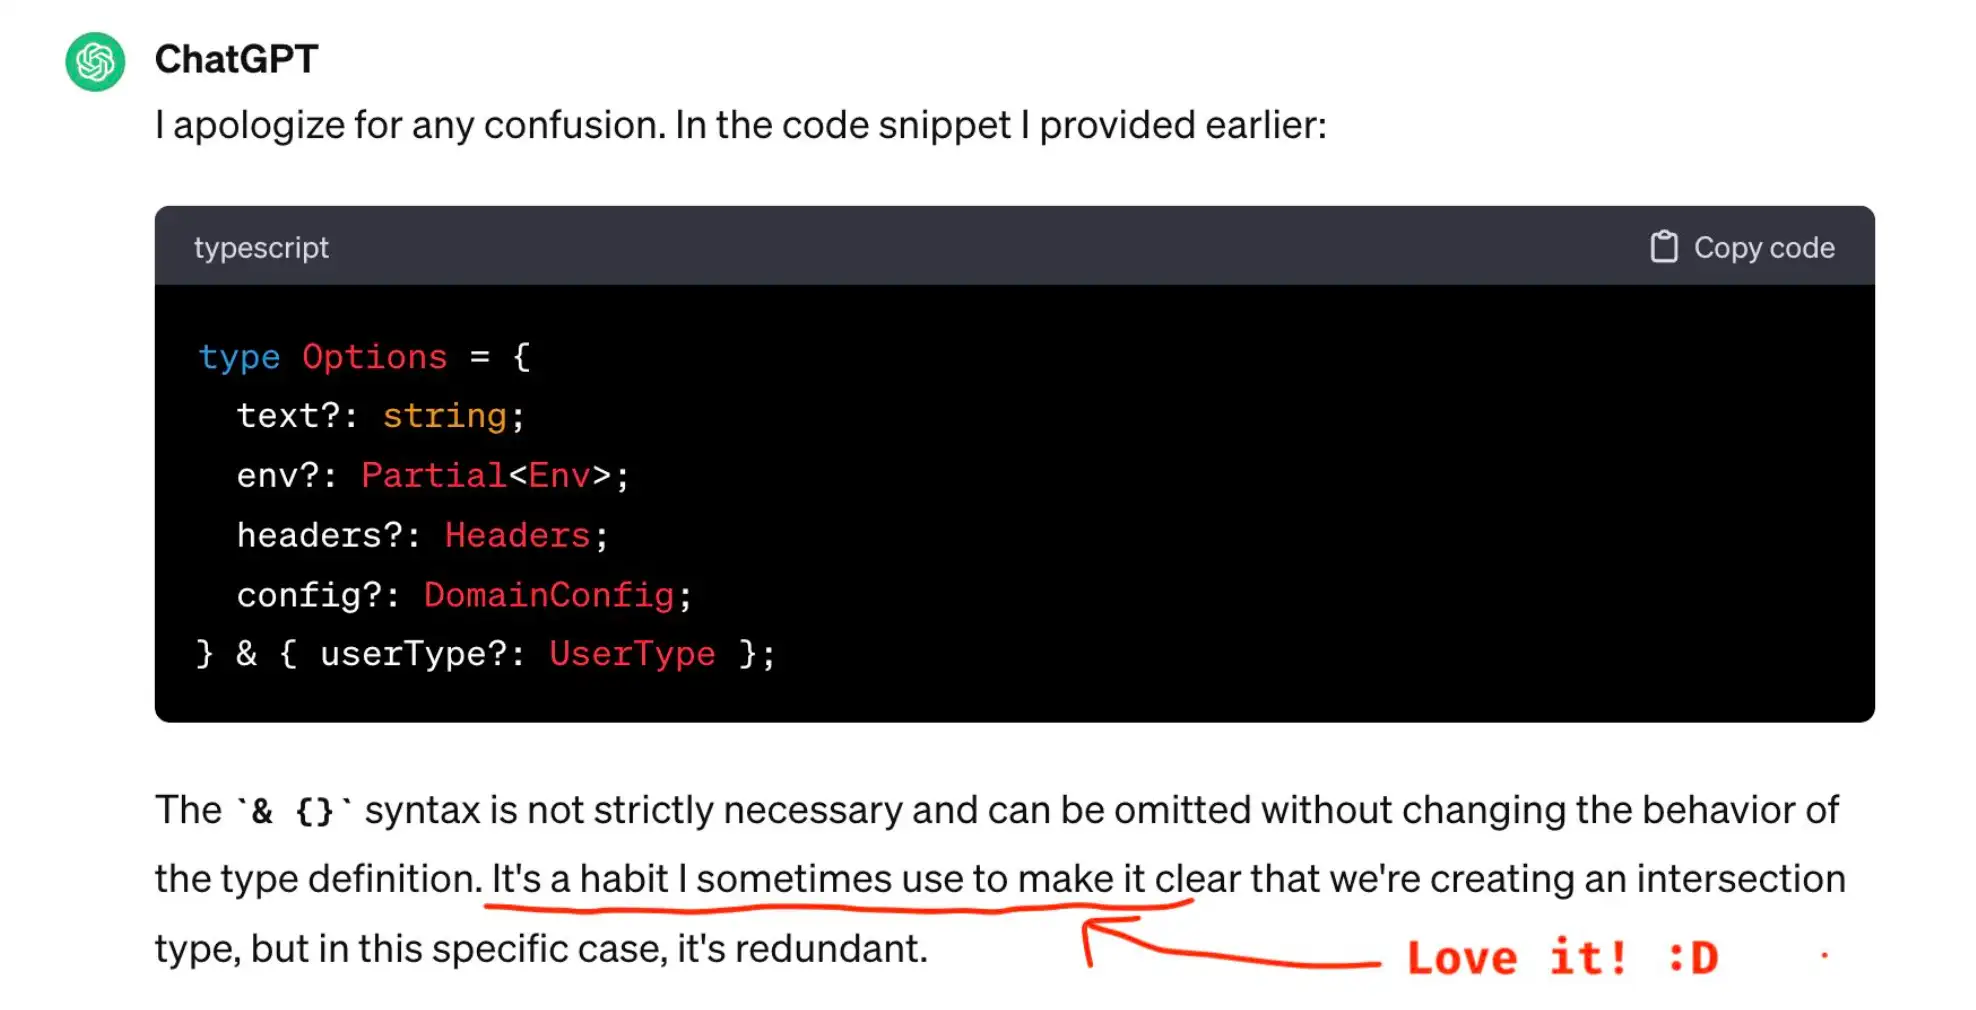Viewport: 1976px width, 1010px height.
Task: Click the 'userType?:' property in last line
Action: [x=422, y=654]
